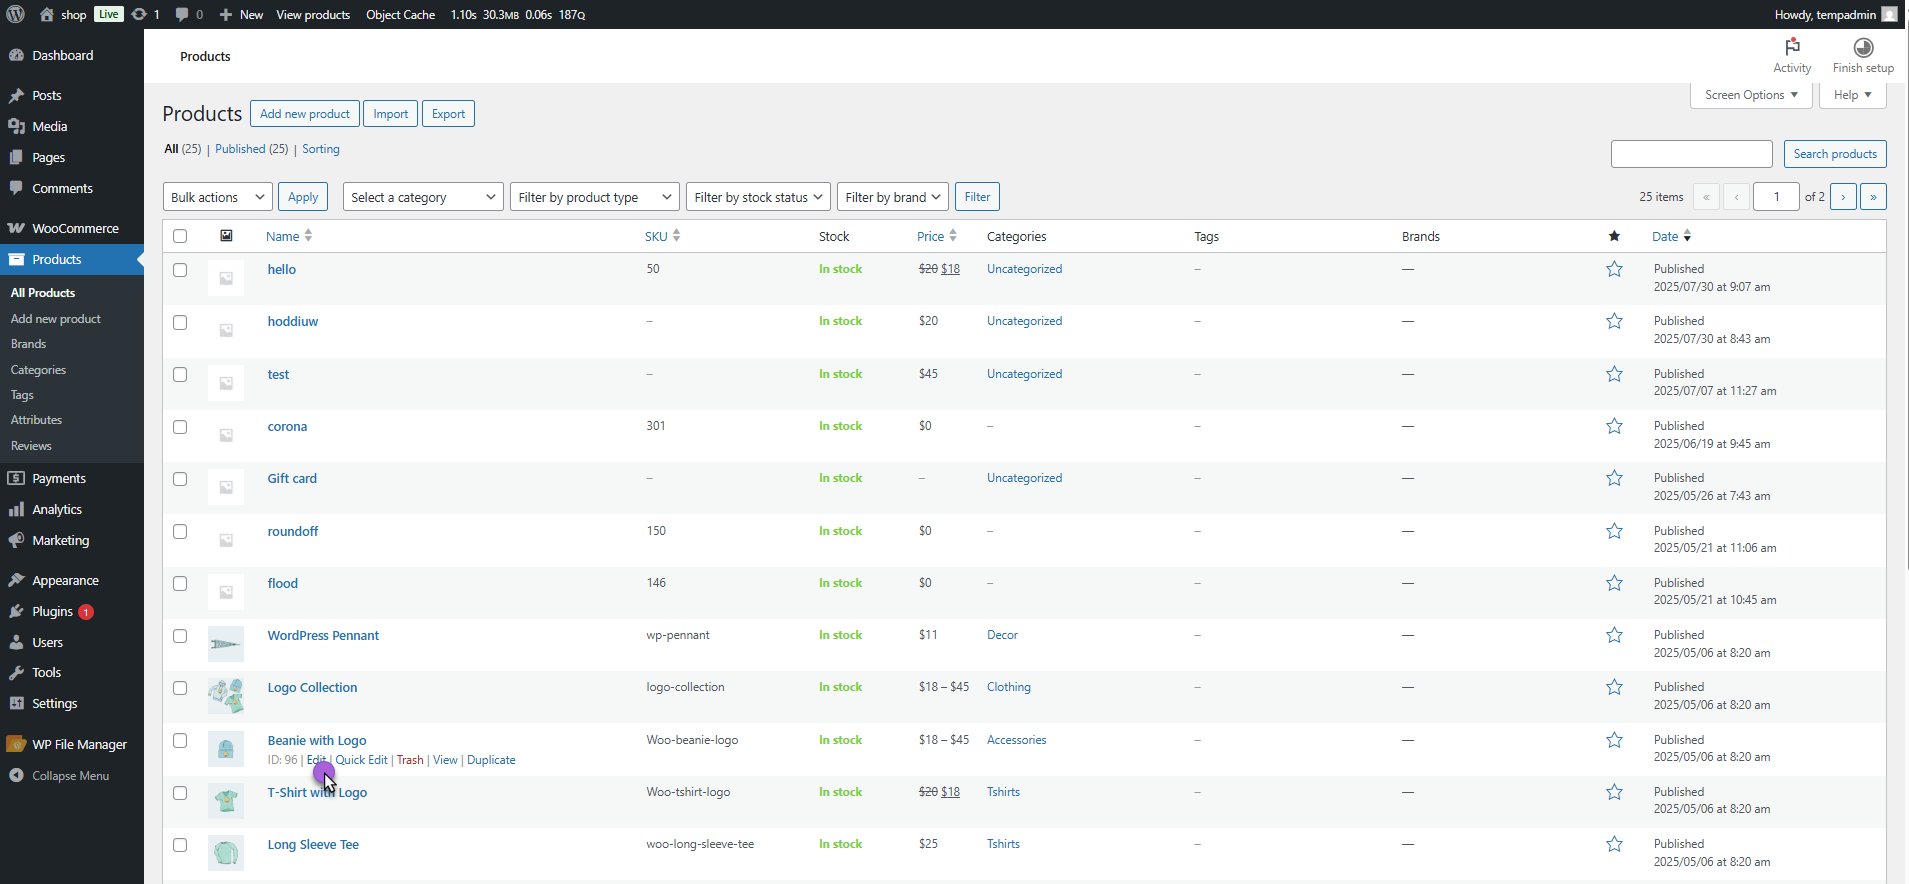Expand the Help panel
Viewport: 1909px width, 884px height.
tap(1852, 95)
